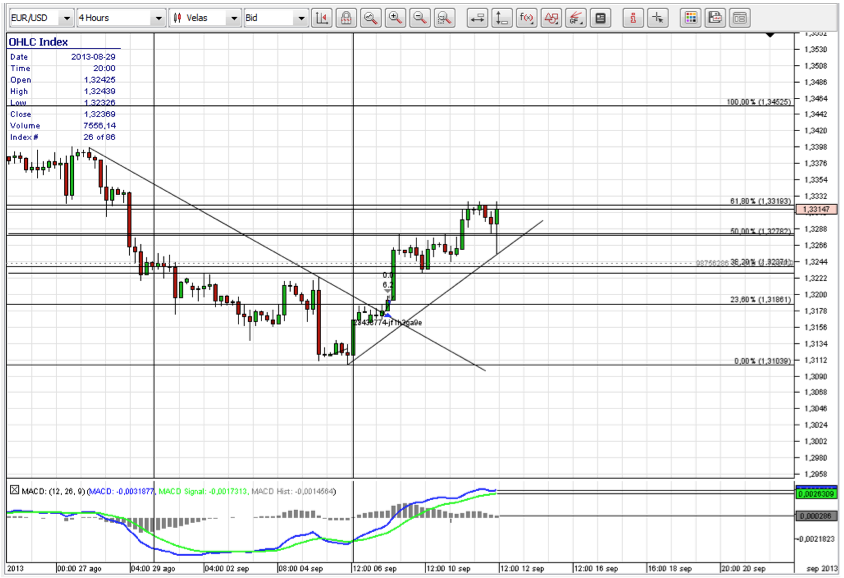Click the thermometer indicator icon
The height and width of the screenshot is (578, 844).
[x=634, y=16]
